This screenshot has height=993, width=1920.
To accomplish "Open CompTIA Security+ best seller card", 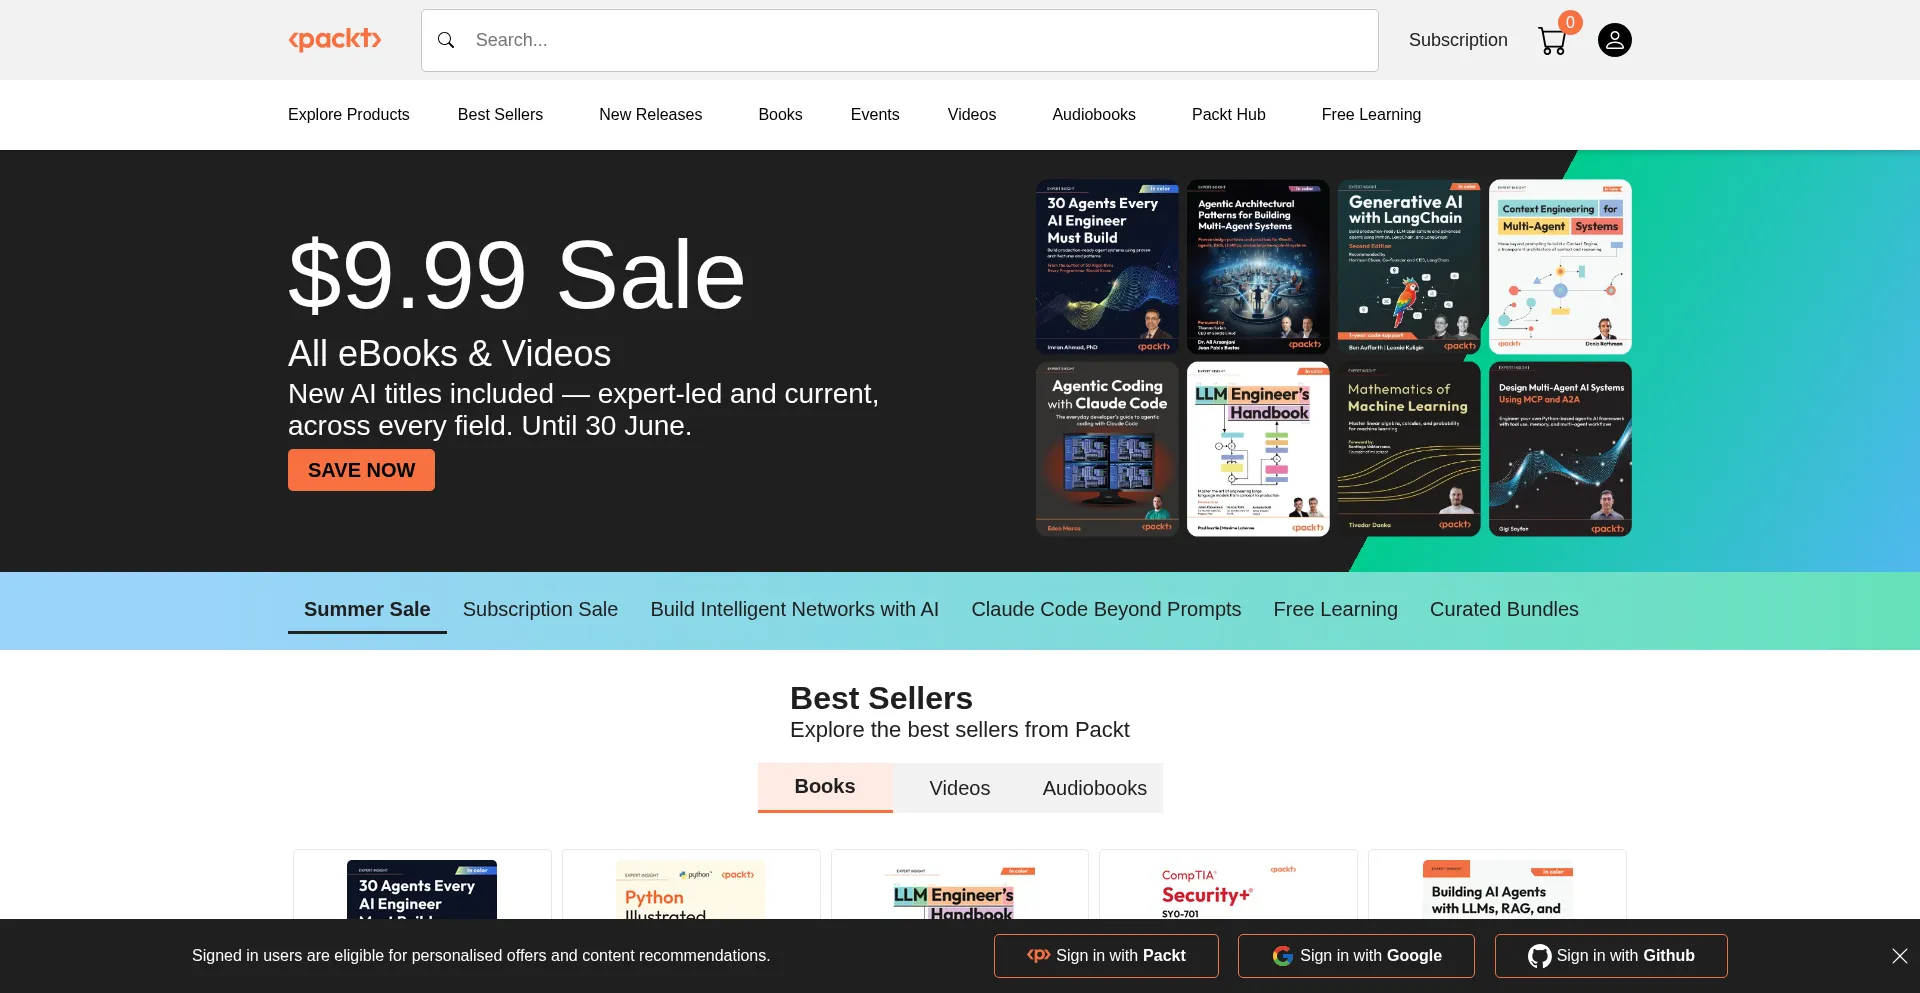I will click(1228, 885).
